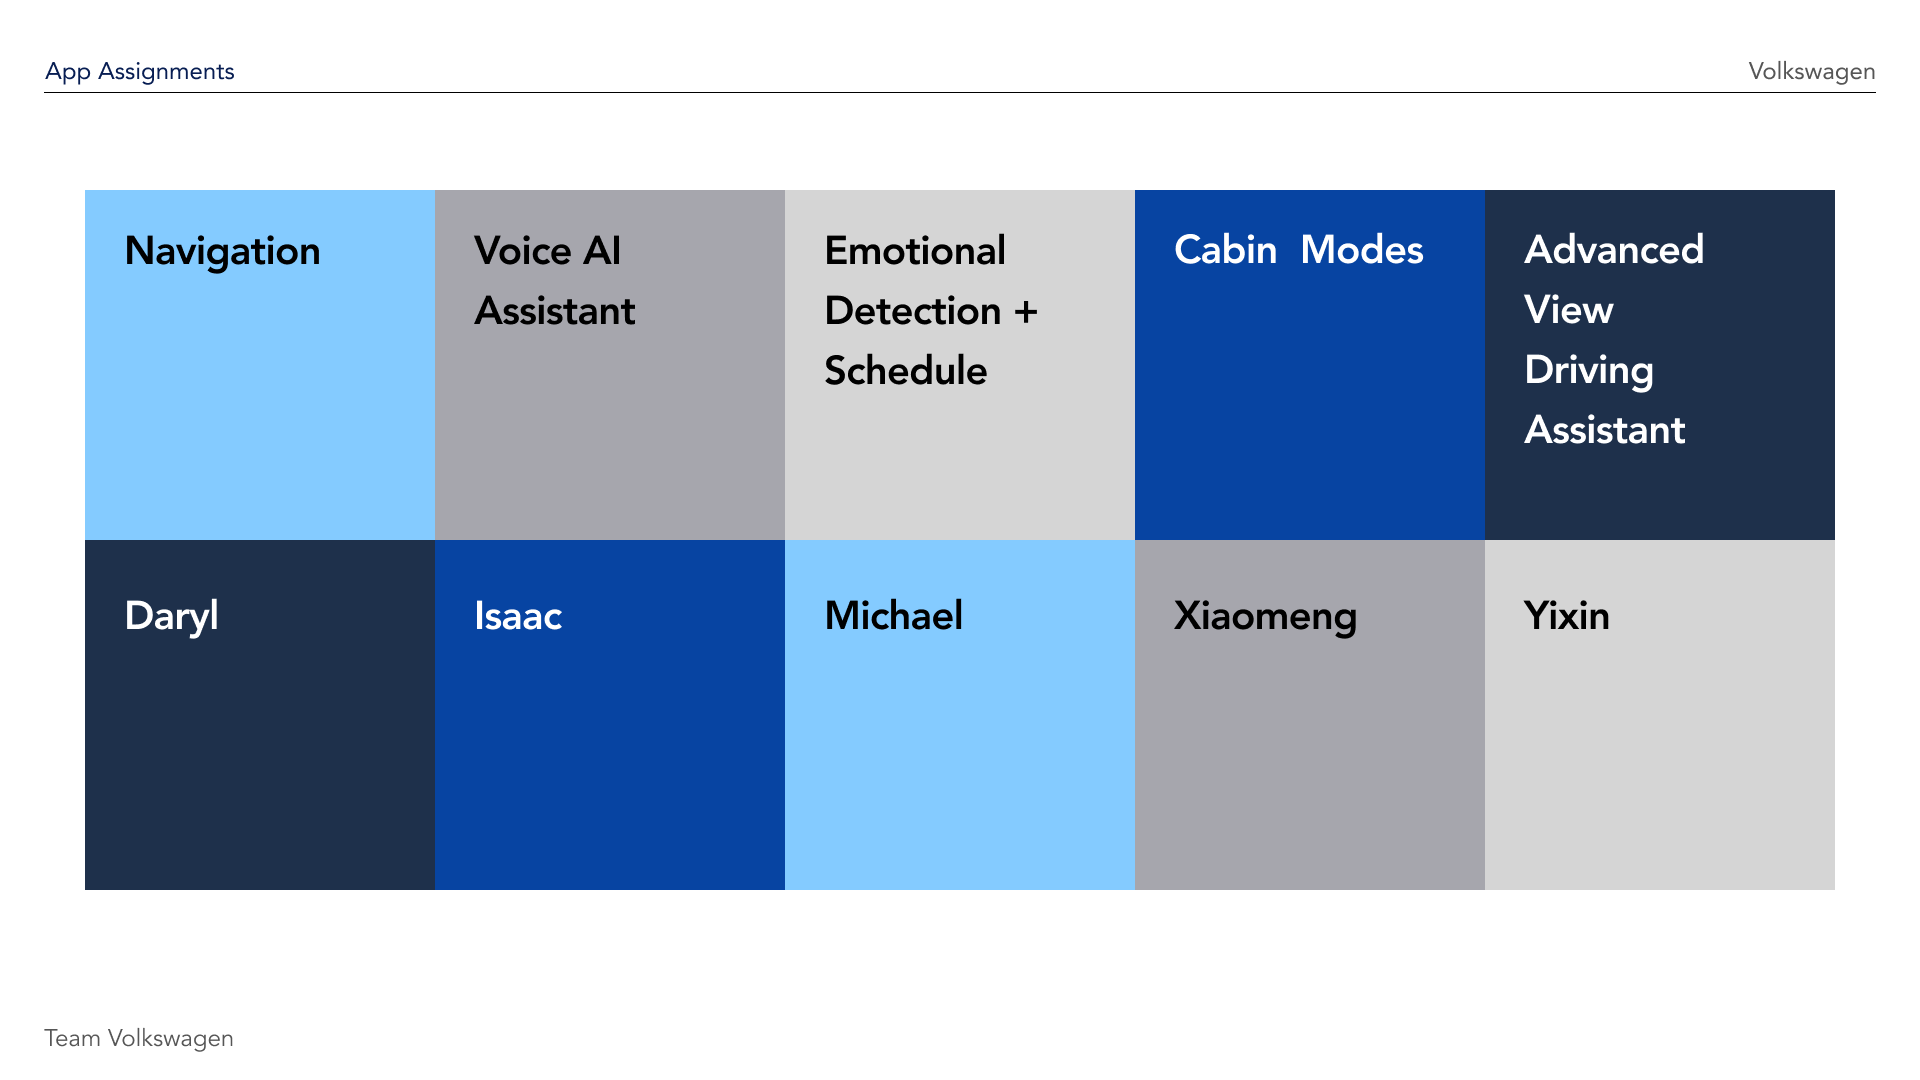1920x1080 pixels.
Task: Select the blue Cabin Modes tile
Action: pyautogui.click(x=1310, y=400)
